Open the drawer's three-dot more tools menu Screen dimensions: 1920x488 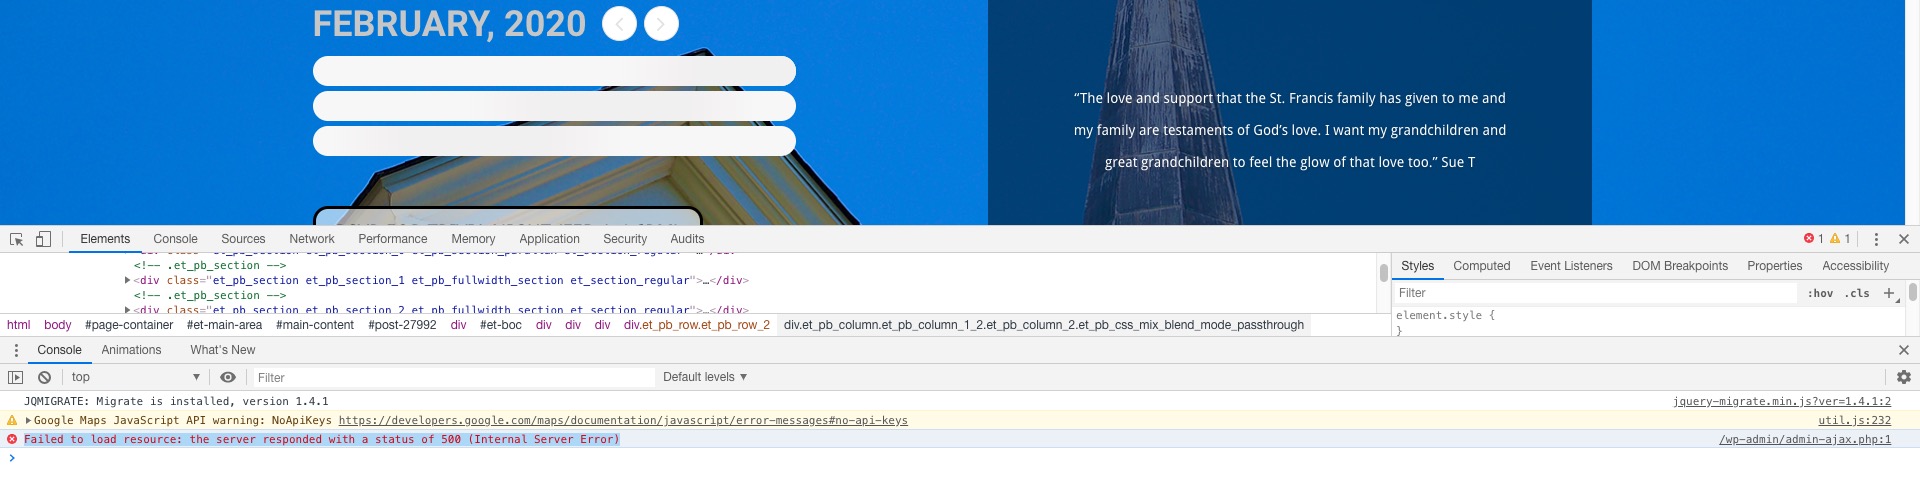(x=16, y=350)
